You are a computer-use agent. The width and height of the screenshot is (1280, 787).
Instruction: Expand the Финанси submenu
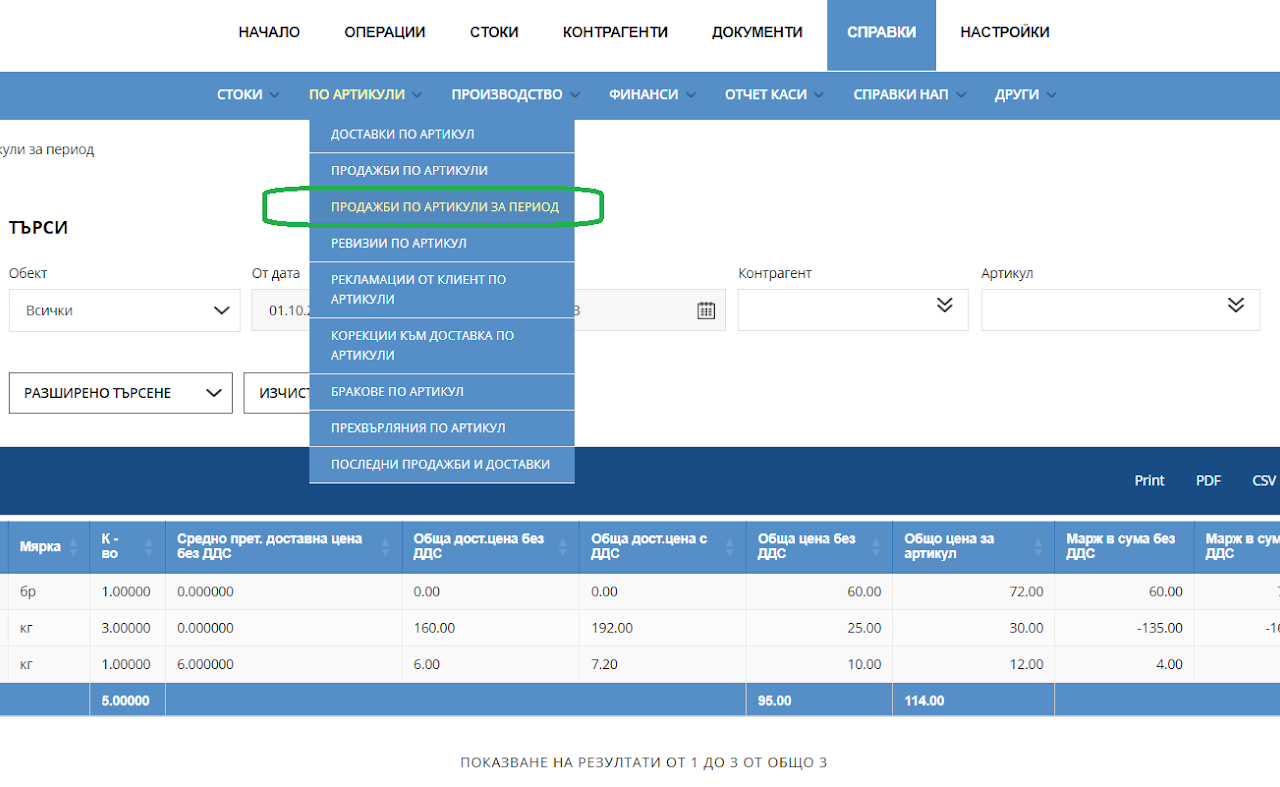point(652,95)
